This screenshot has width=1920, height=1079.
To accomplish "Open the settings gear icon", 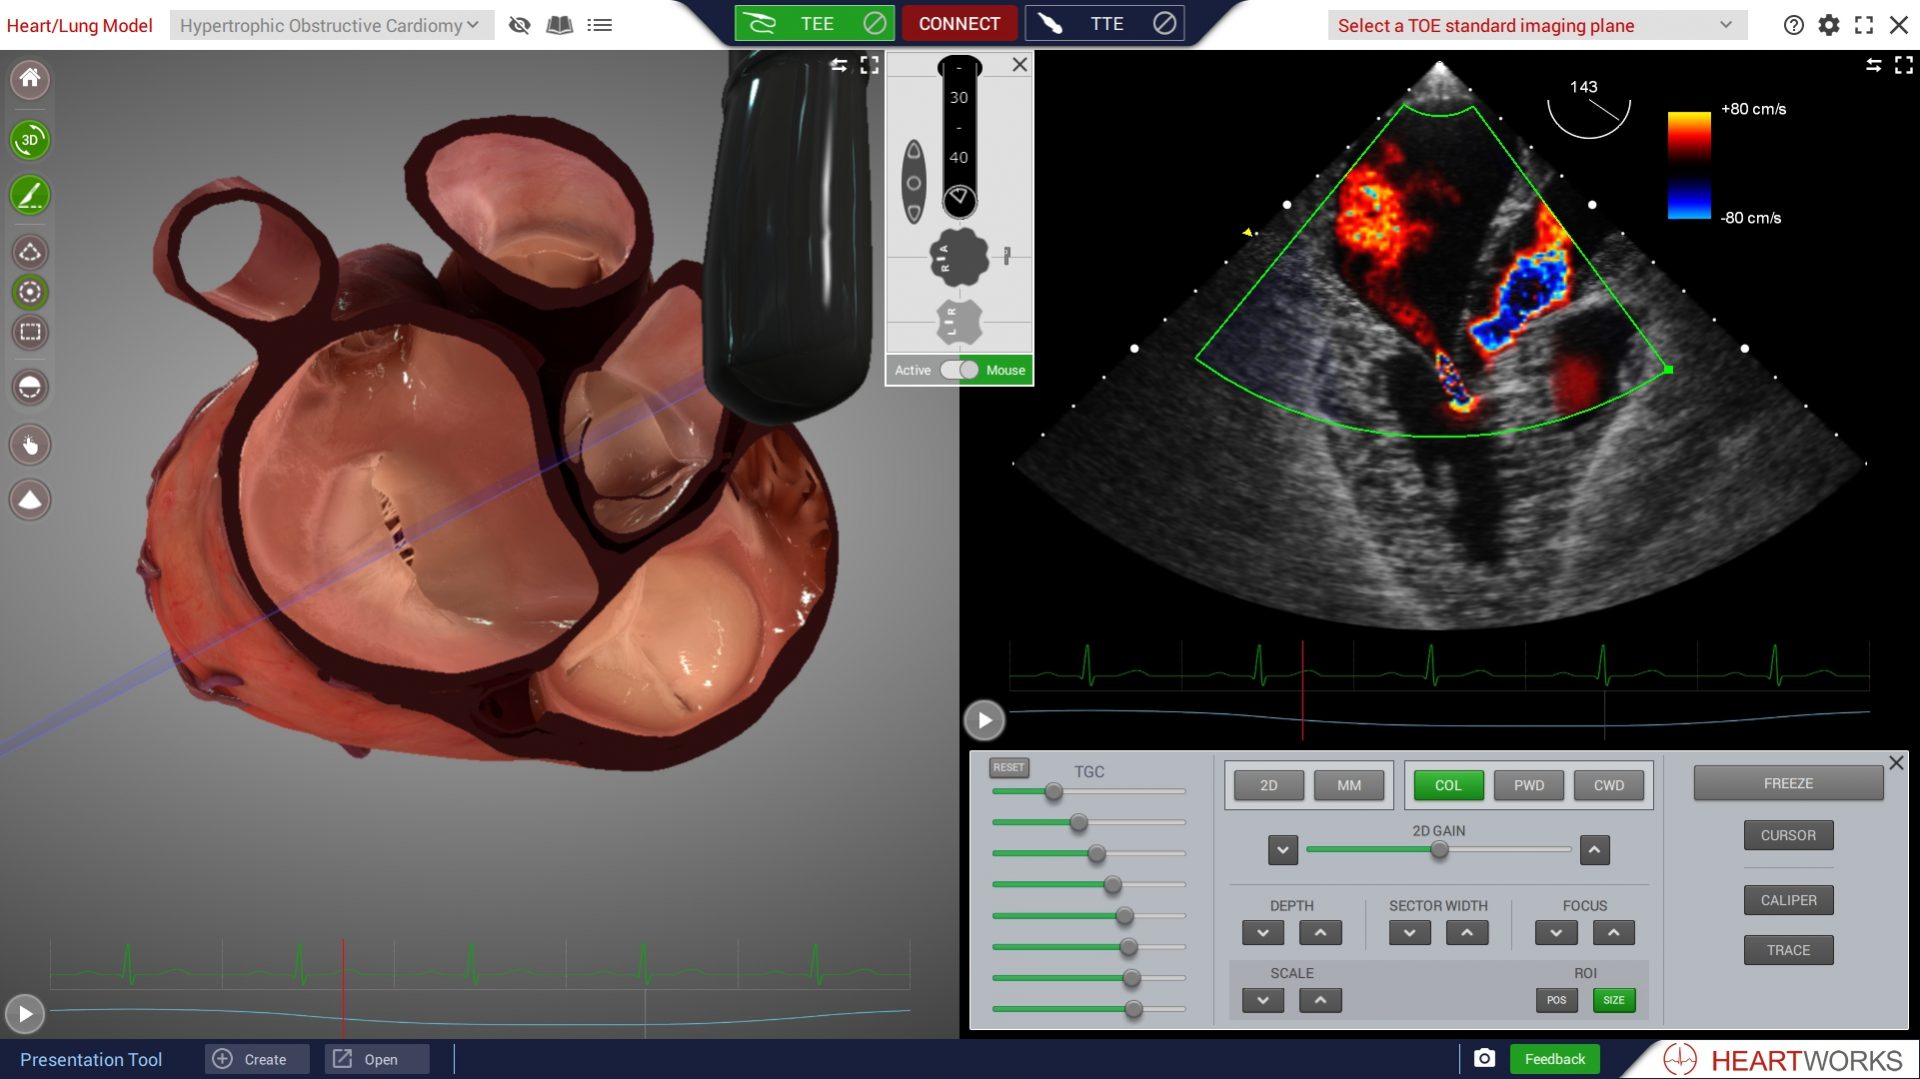I will pos(1829,25).
